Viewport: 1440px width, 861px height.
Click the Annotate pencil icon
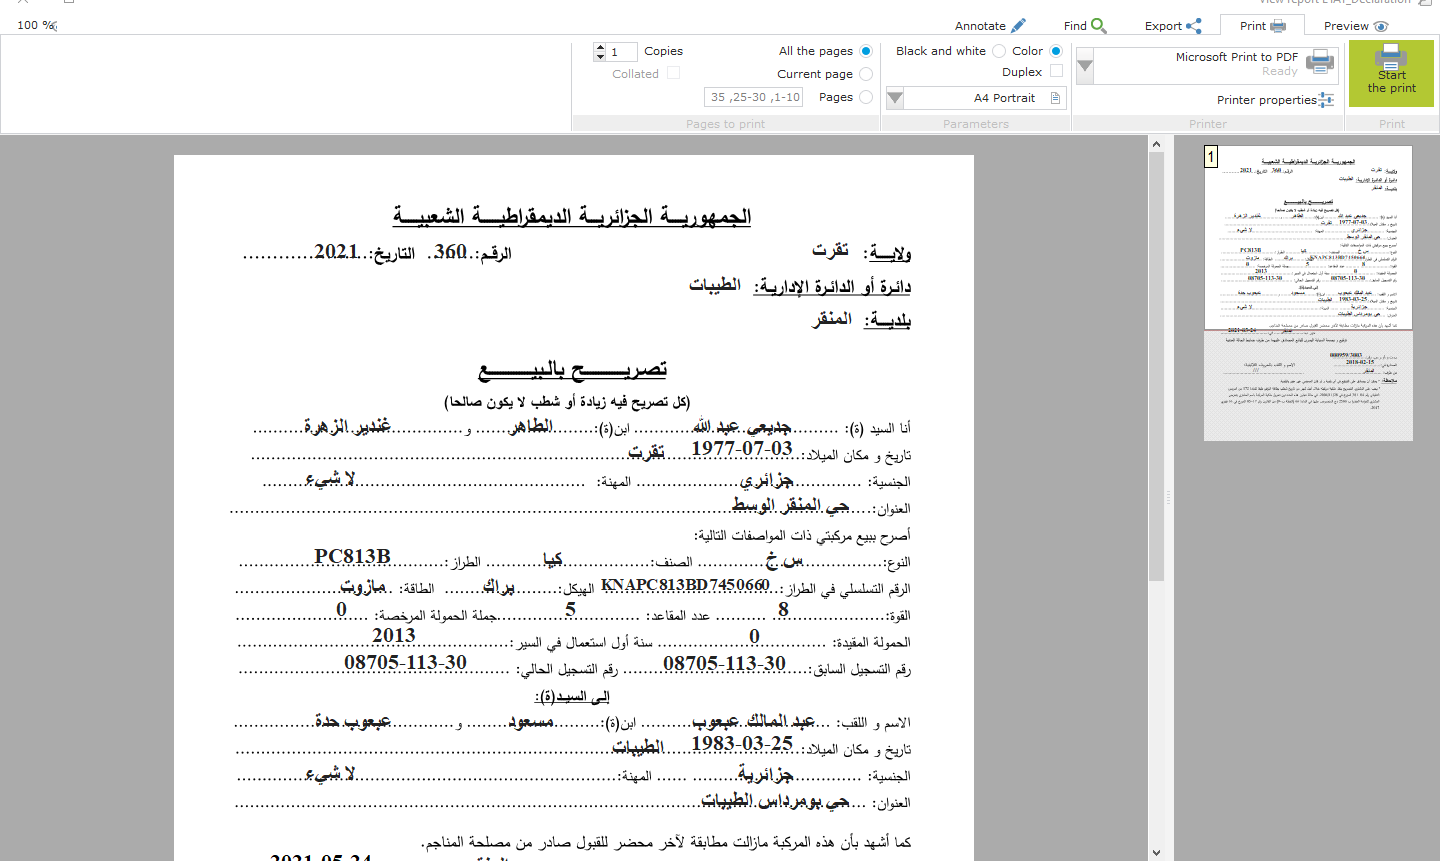(x=1018, y=26)
